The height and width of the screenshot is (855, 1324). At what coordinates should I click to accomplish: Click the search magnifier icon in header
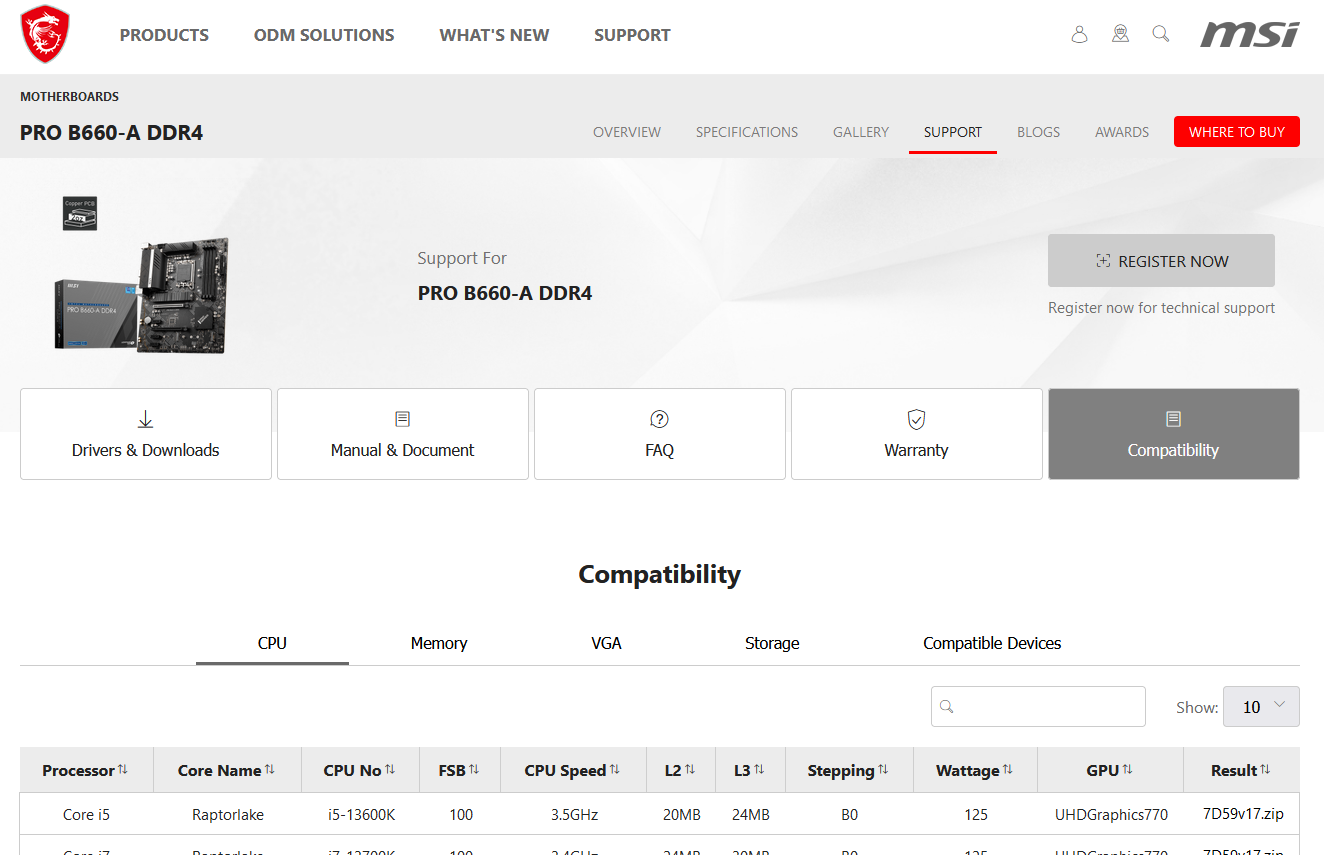1161,34
